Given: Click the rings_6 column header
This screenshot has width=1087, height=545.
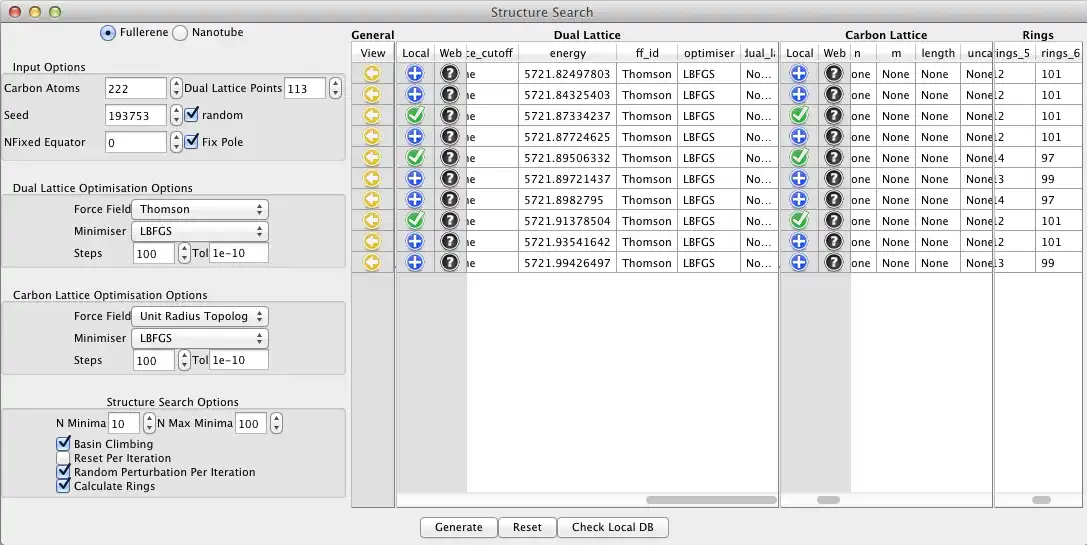Looking at the screenshot, I should tap(1060, 53).
